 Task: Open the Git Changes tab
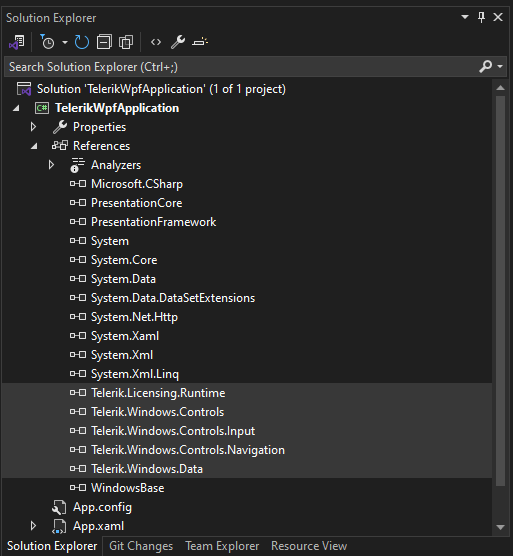point(141,546)
